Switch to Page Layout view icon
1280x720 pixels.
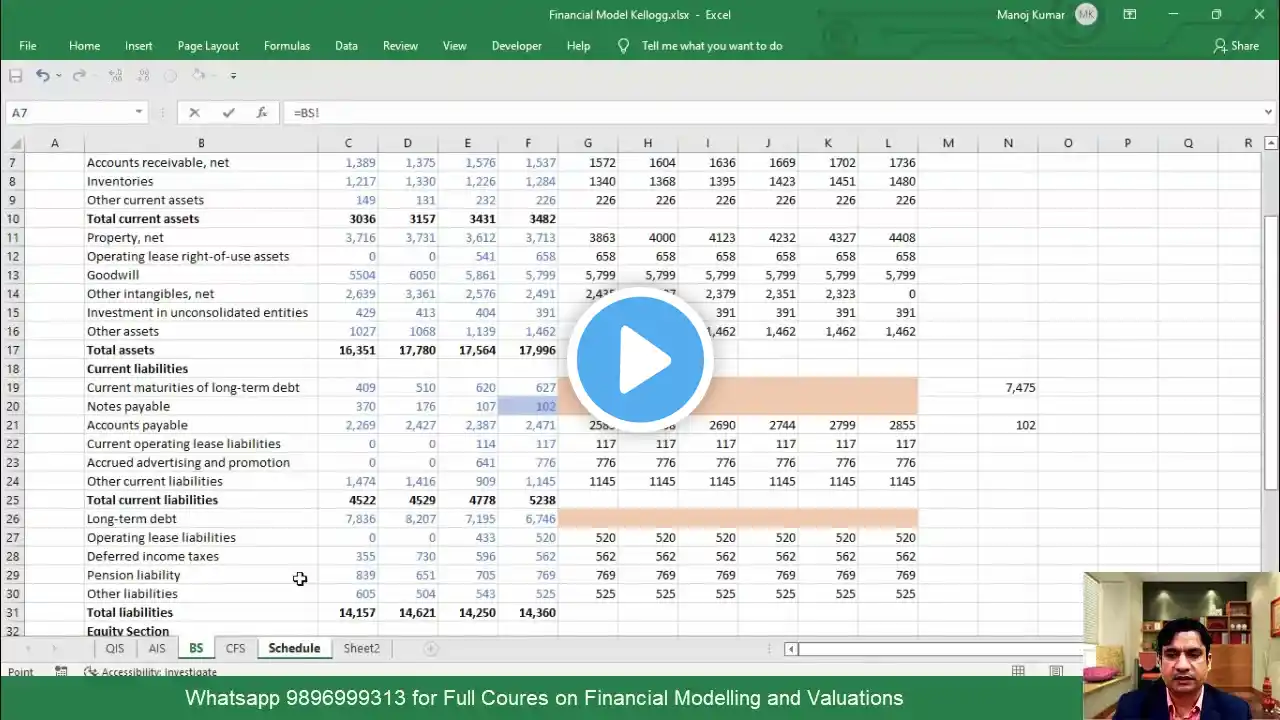coord(1057,671)
